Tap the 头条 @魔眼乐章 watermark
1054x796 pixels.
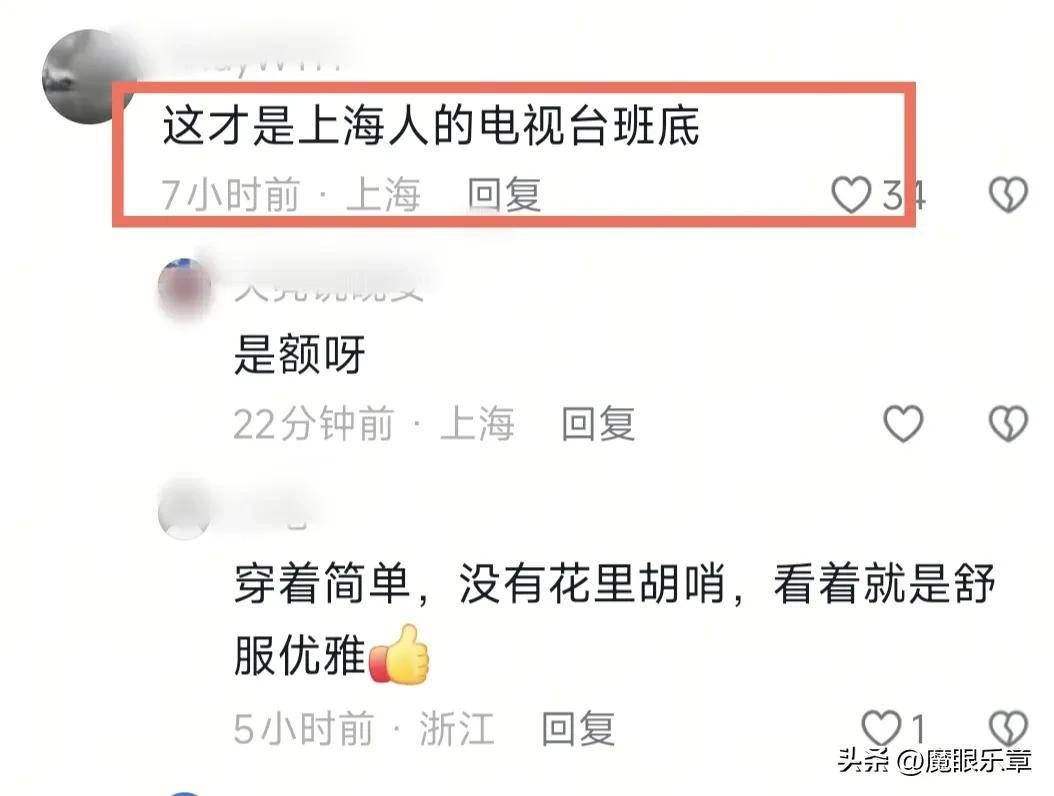[934, 761]
